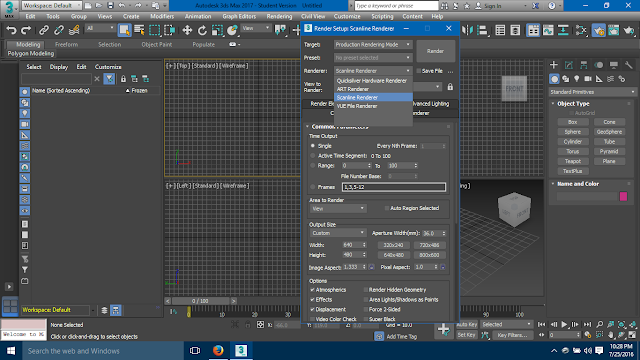Activate the Select and Rotate tool
Image resolution: width=640 pixels, height=360 pixels.
click(x=202, y=30)
